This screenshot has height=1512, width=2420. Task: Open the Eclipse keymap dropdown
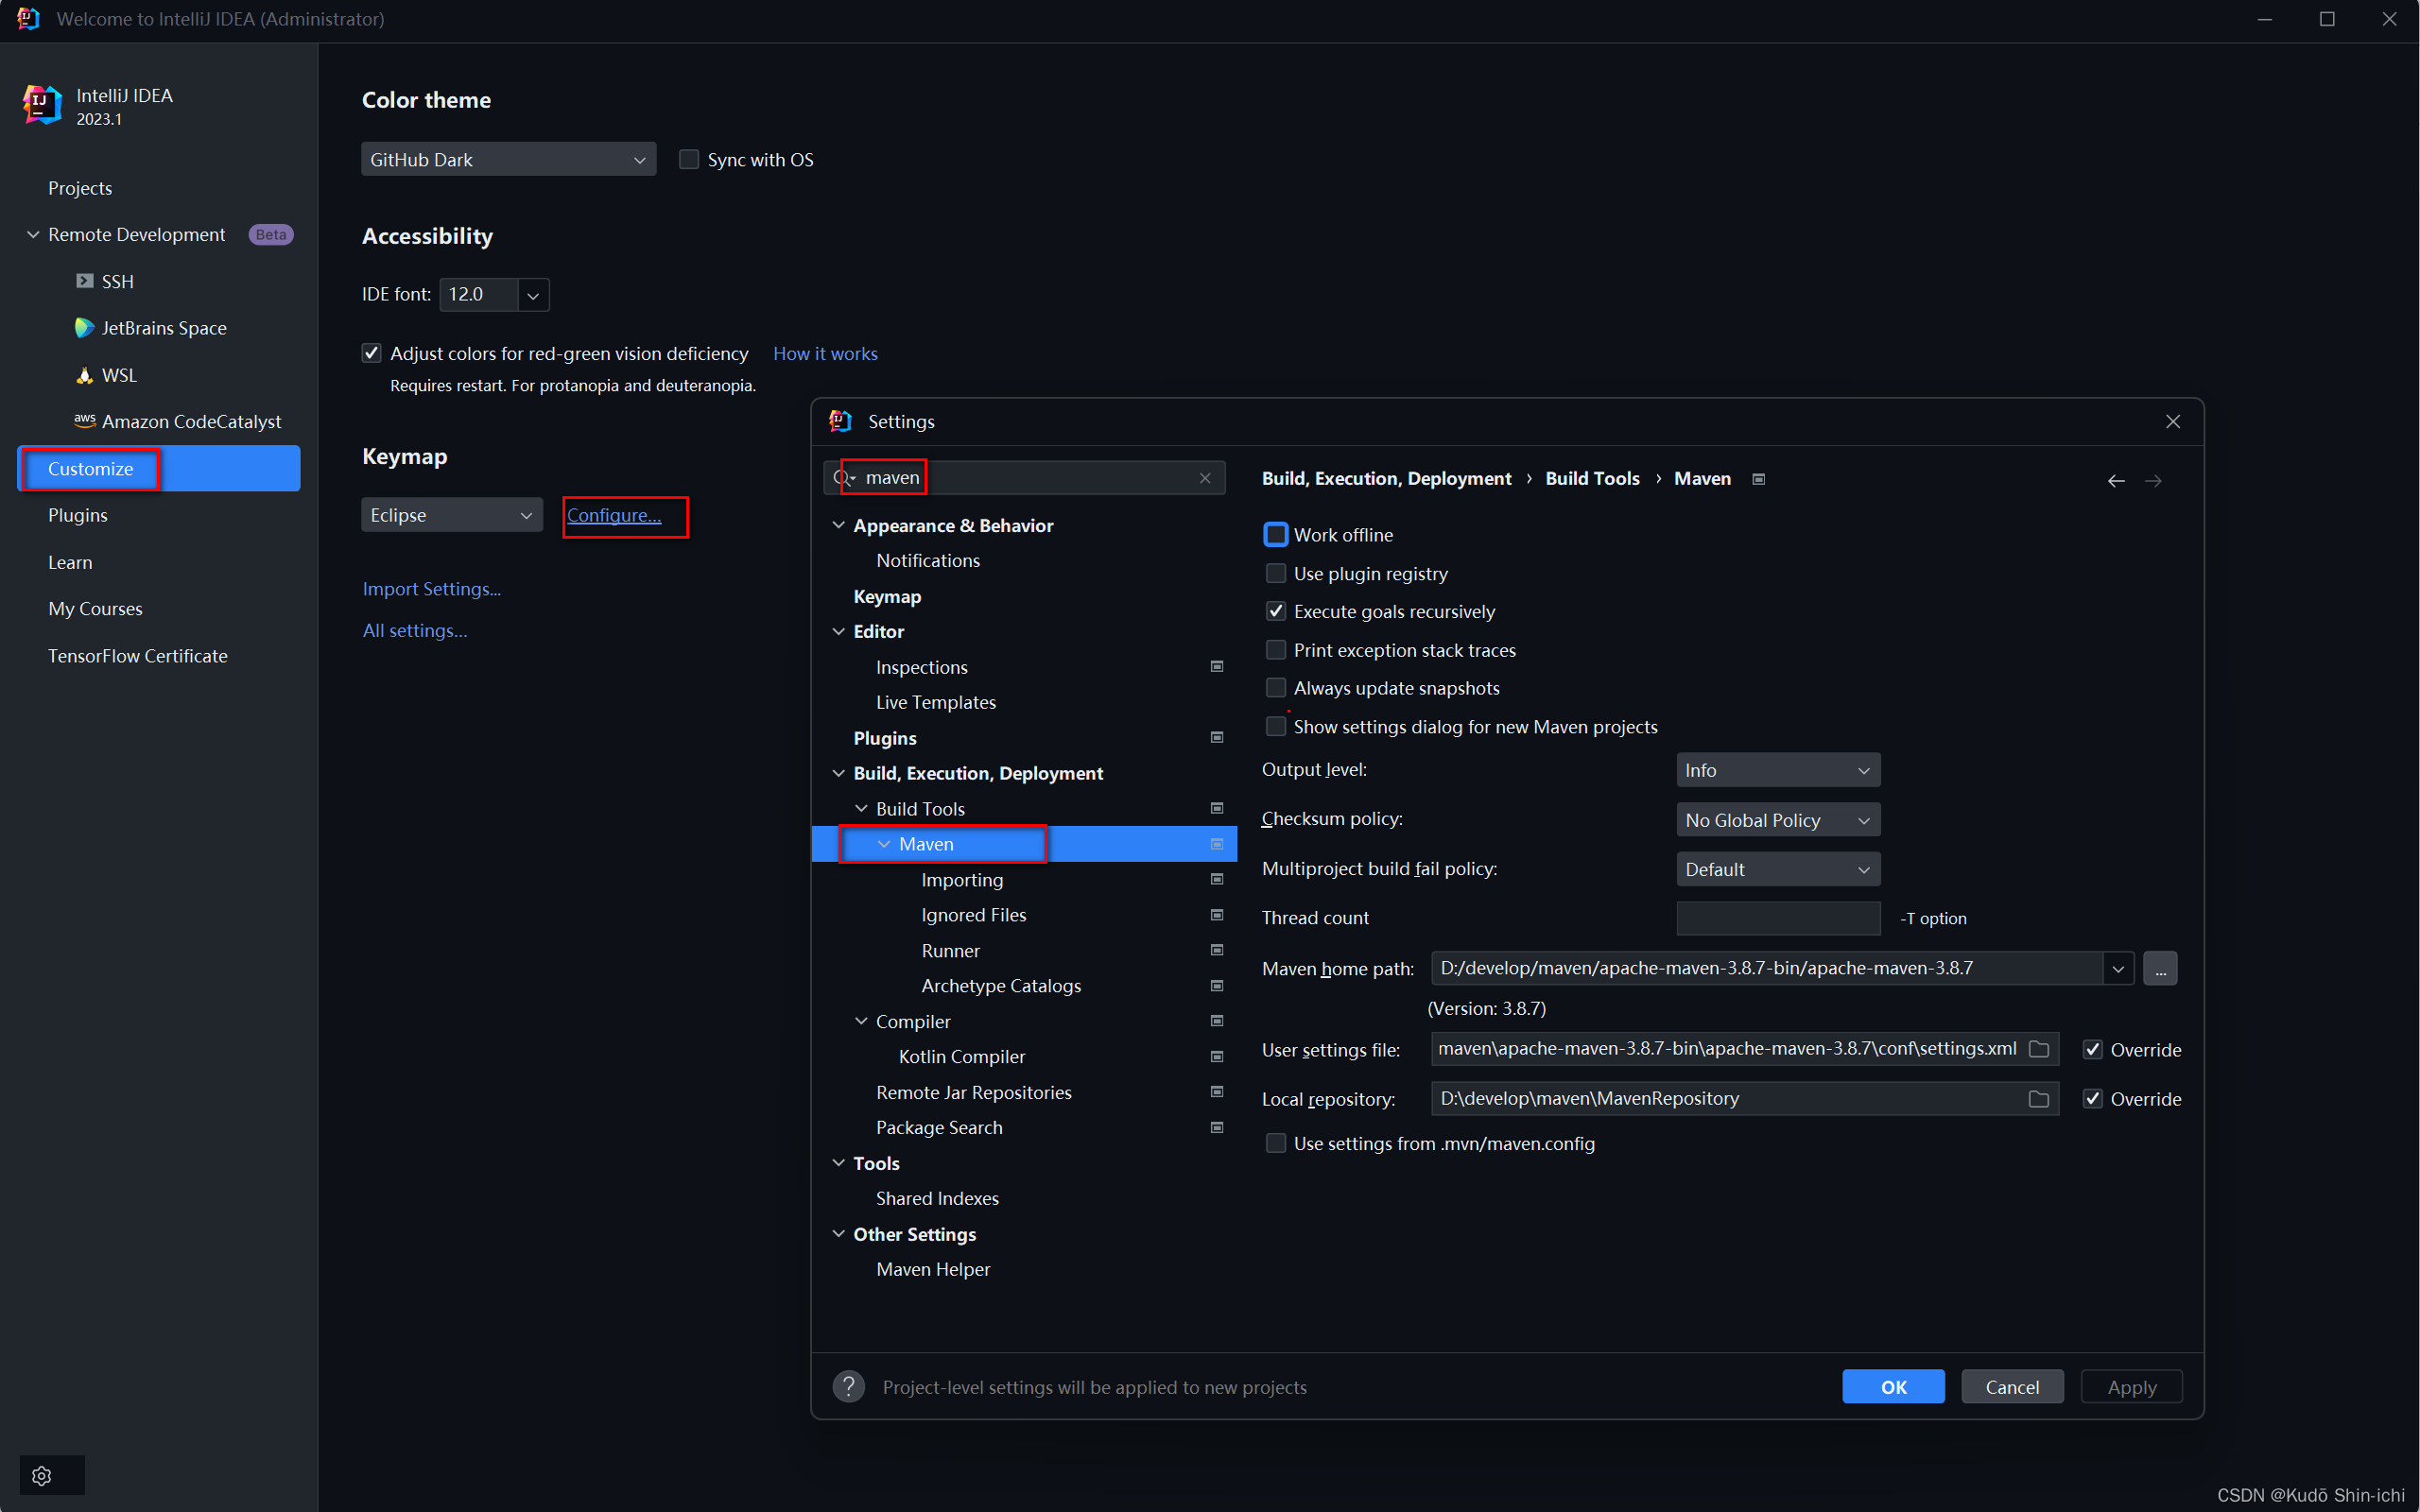(x=452, y=515)
